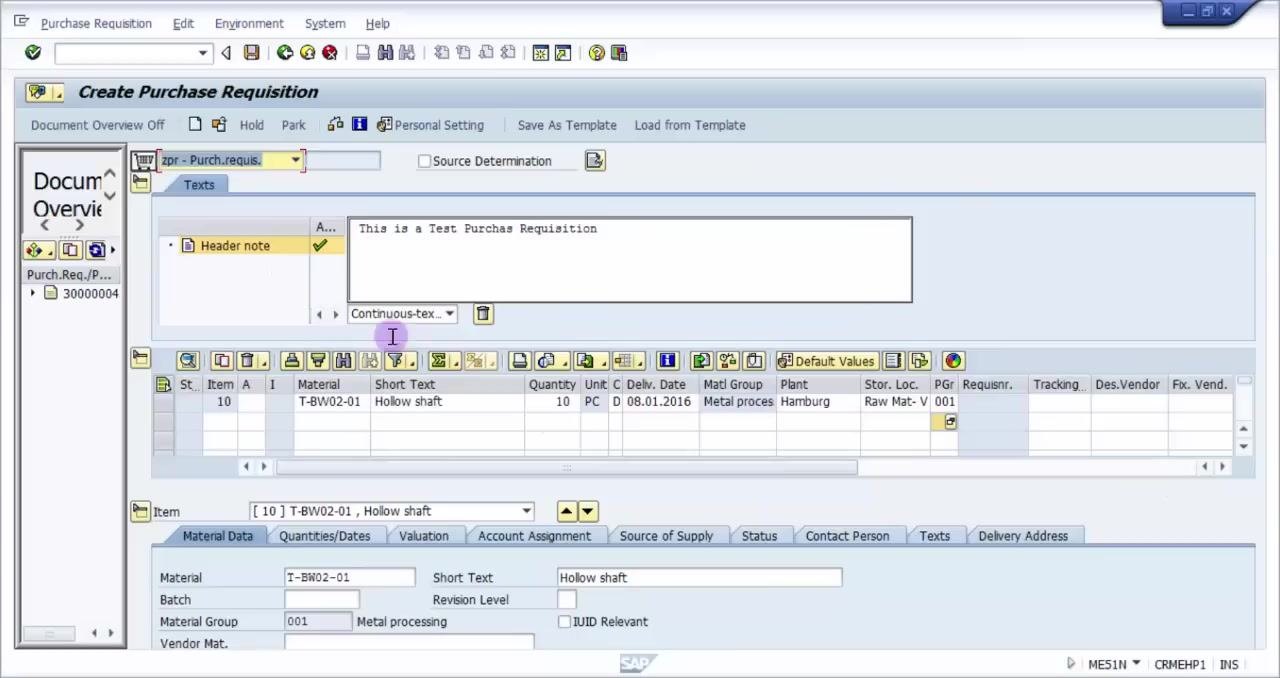Click the Save floppy disk icon
The width and height of the screenshot is (1280, 678).
[x=252, y=53]
